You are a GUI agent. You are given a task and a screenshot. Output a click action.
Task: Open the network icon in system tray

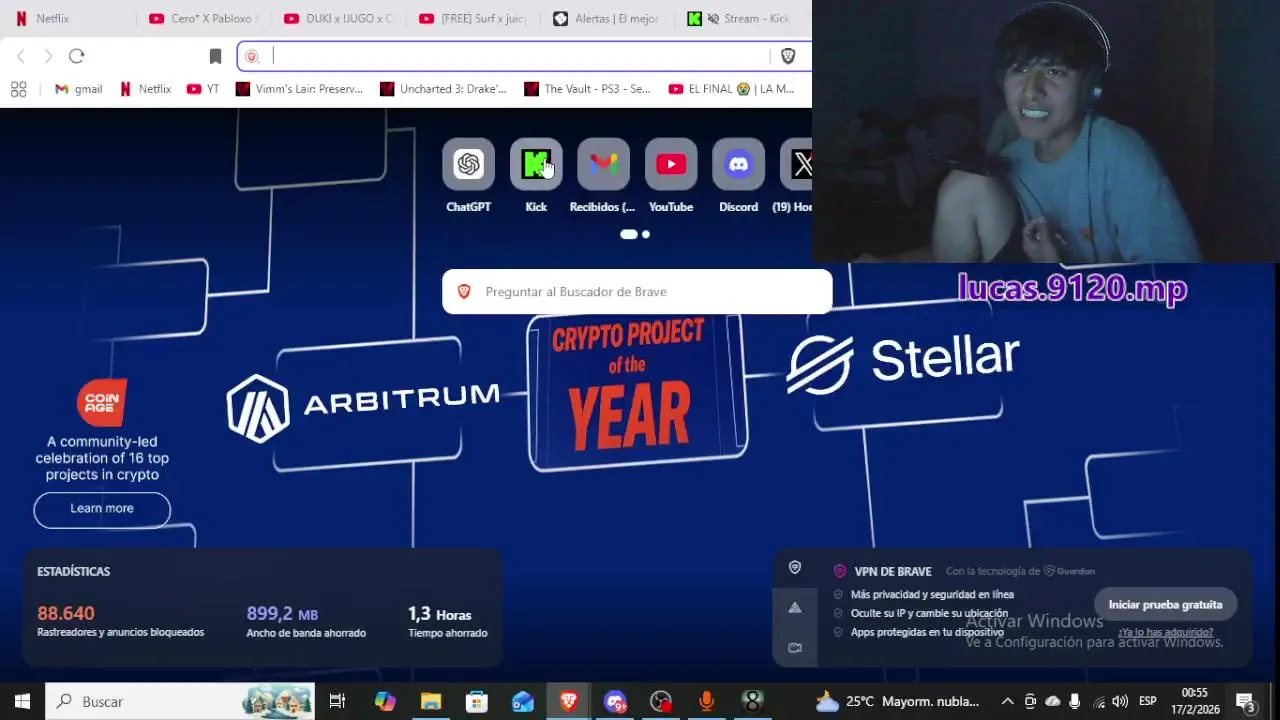point(1099,702)
